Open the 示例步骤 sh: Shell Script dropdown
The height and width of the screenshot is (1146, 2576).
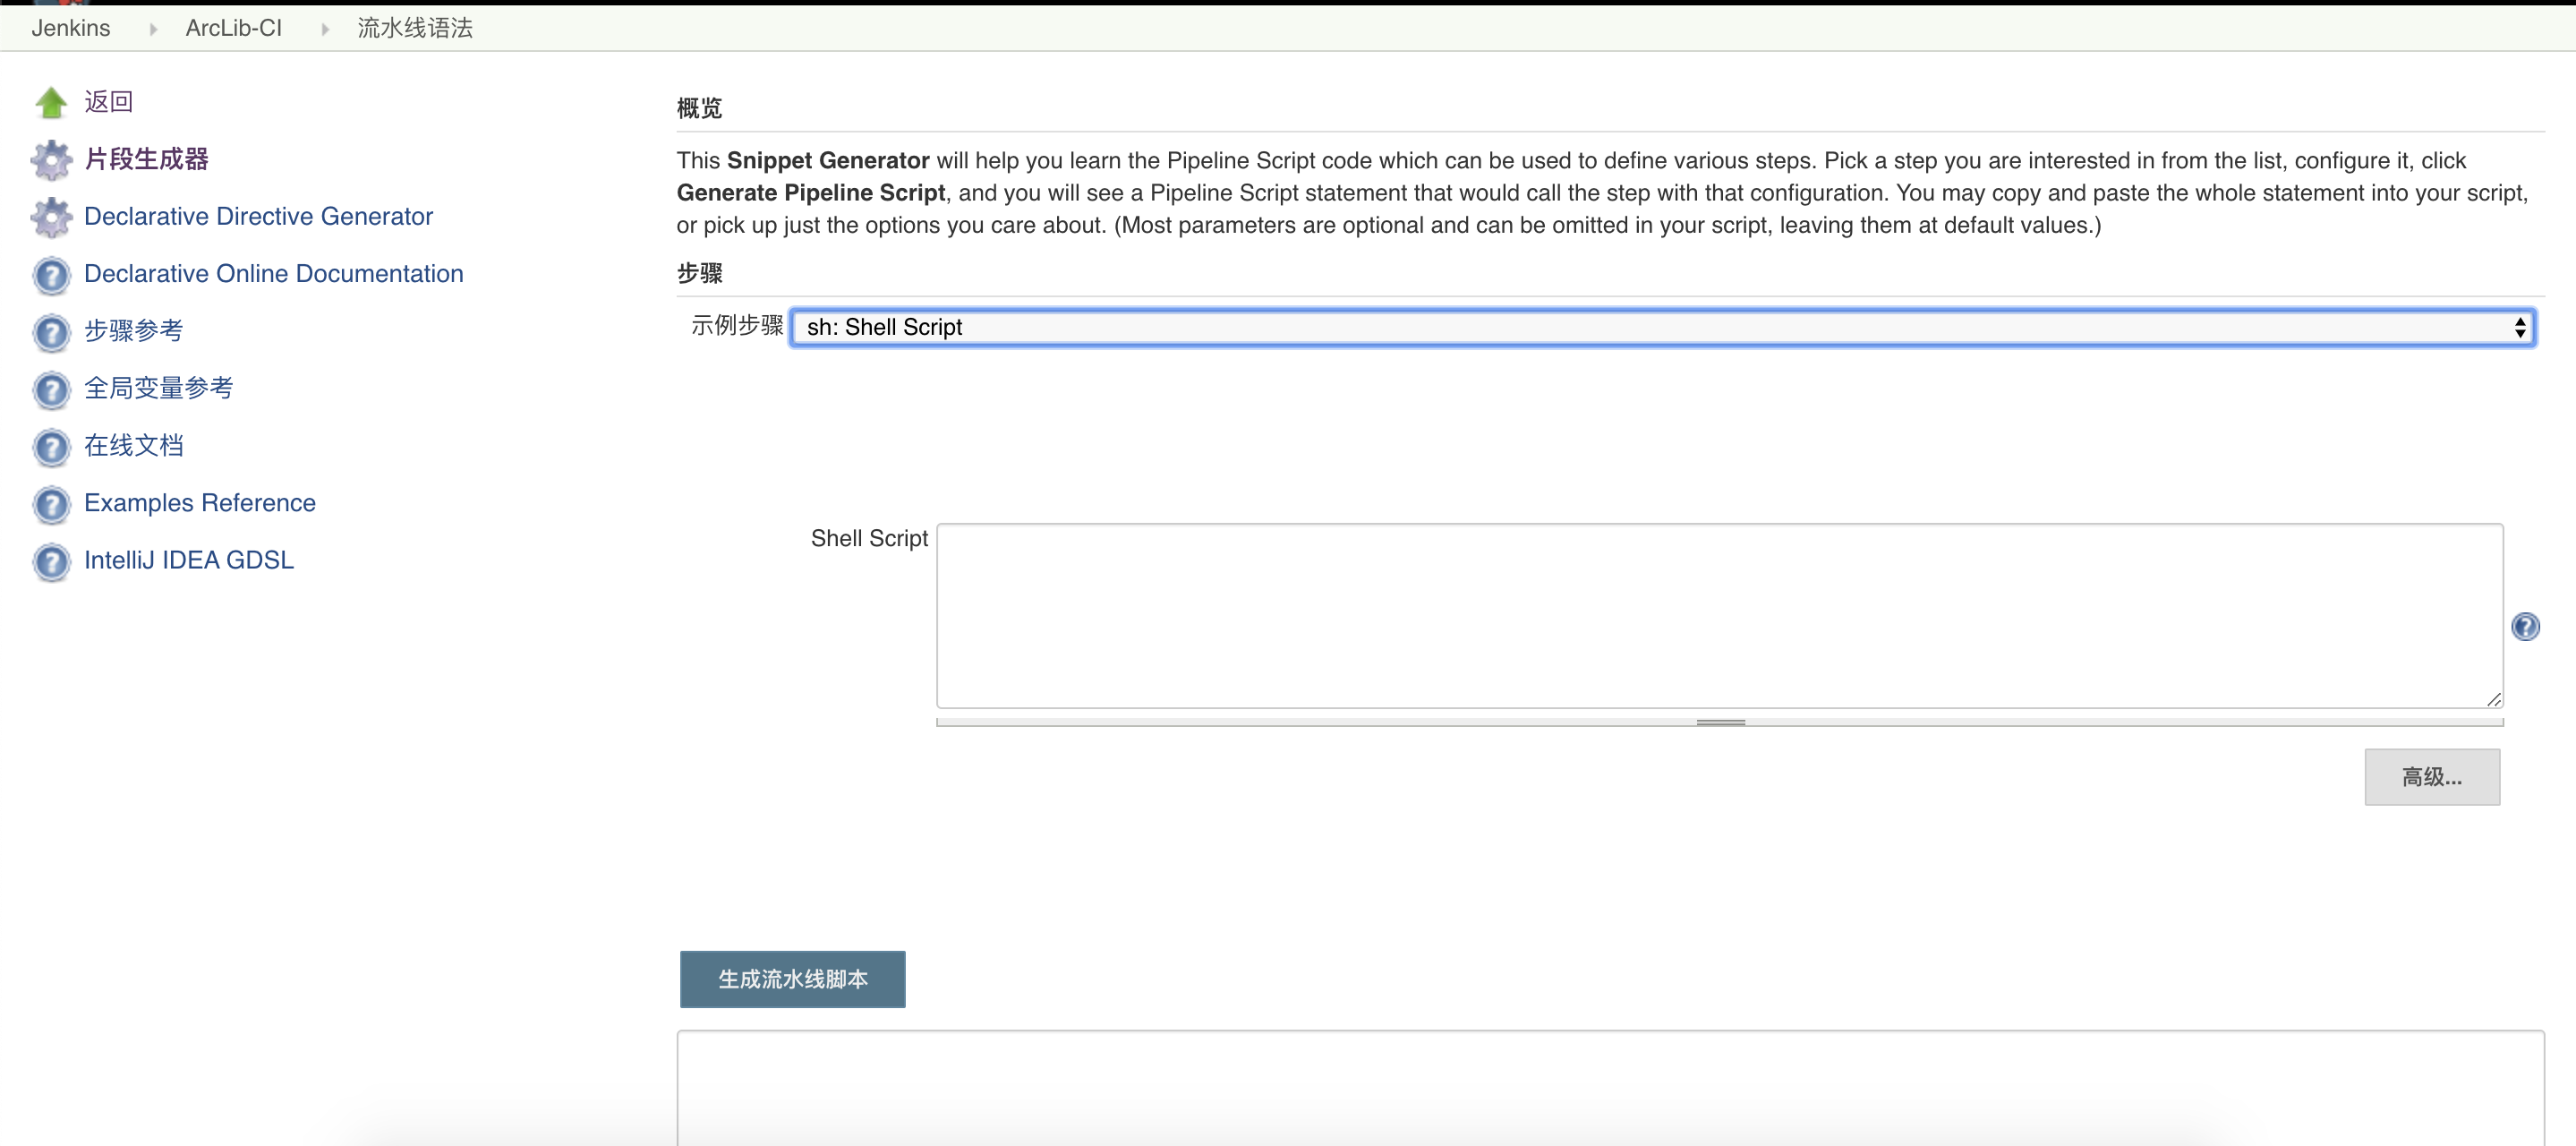click(x=1662, y=328)
